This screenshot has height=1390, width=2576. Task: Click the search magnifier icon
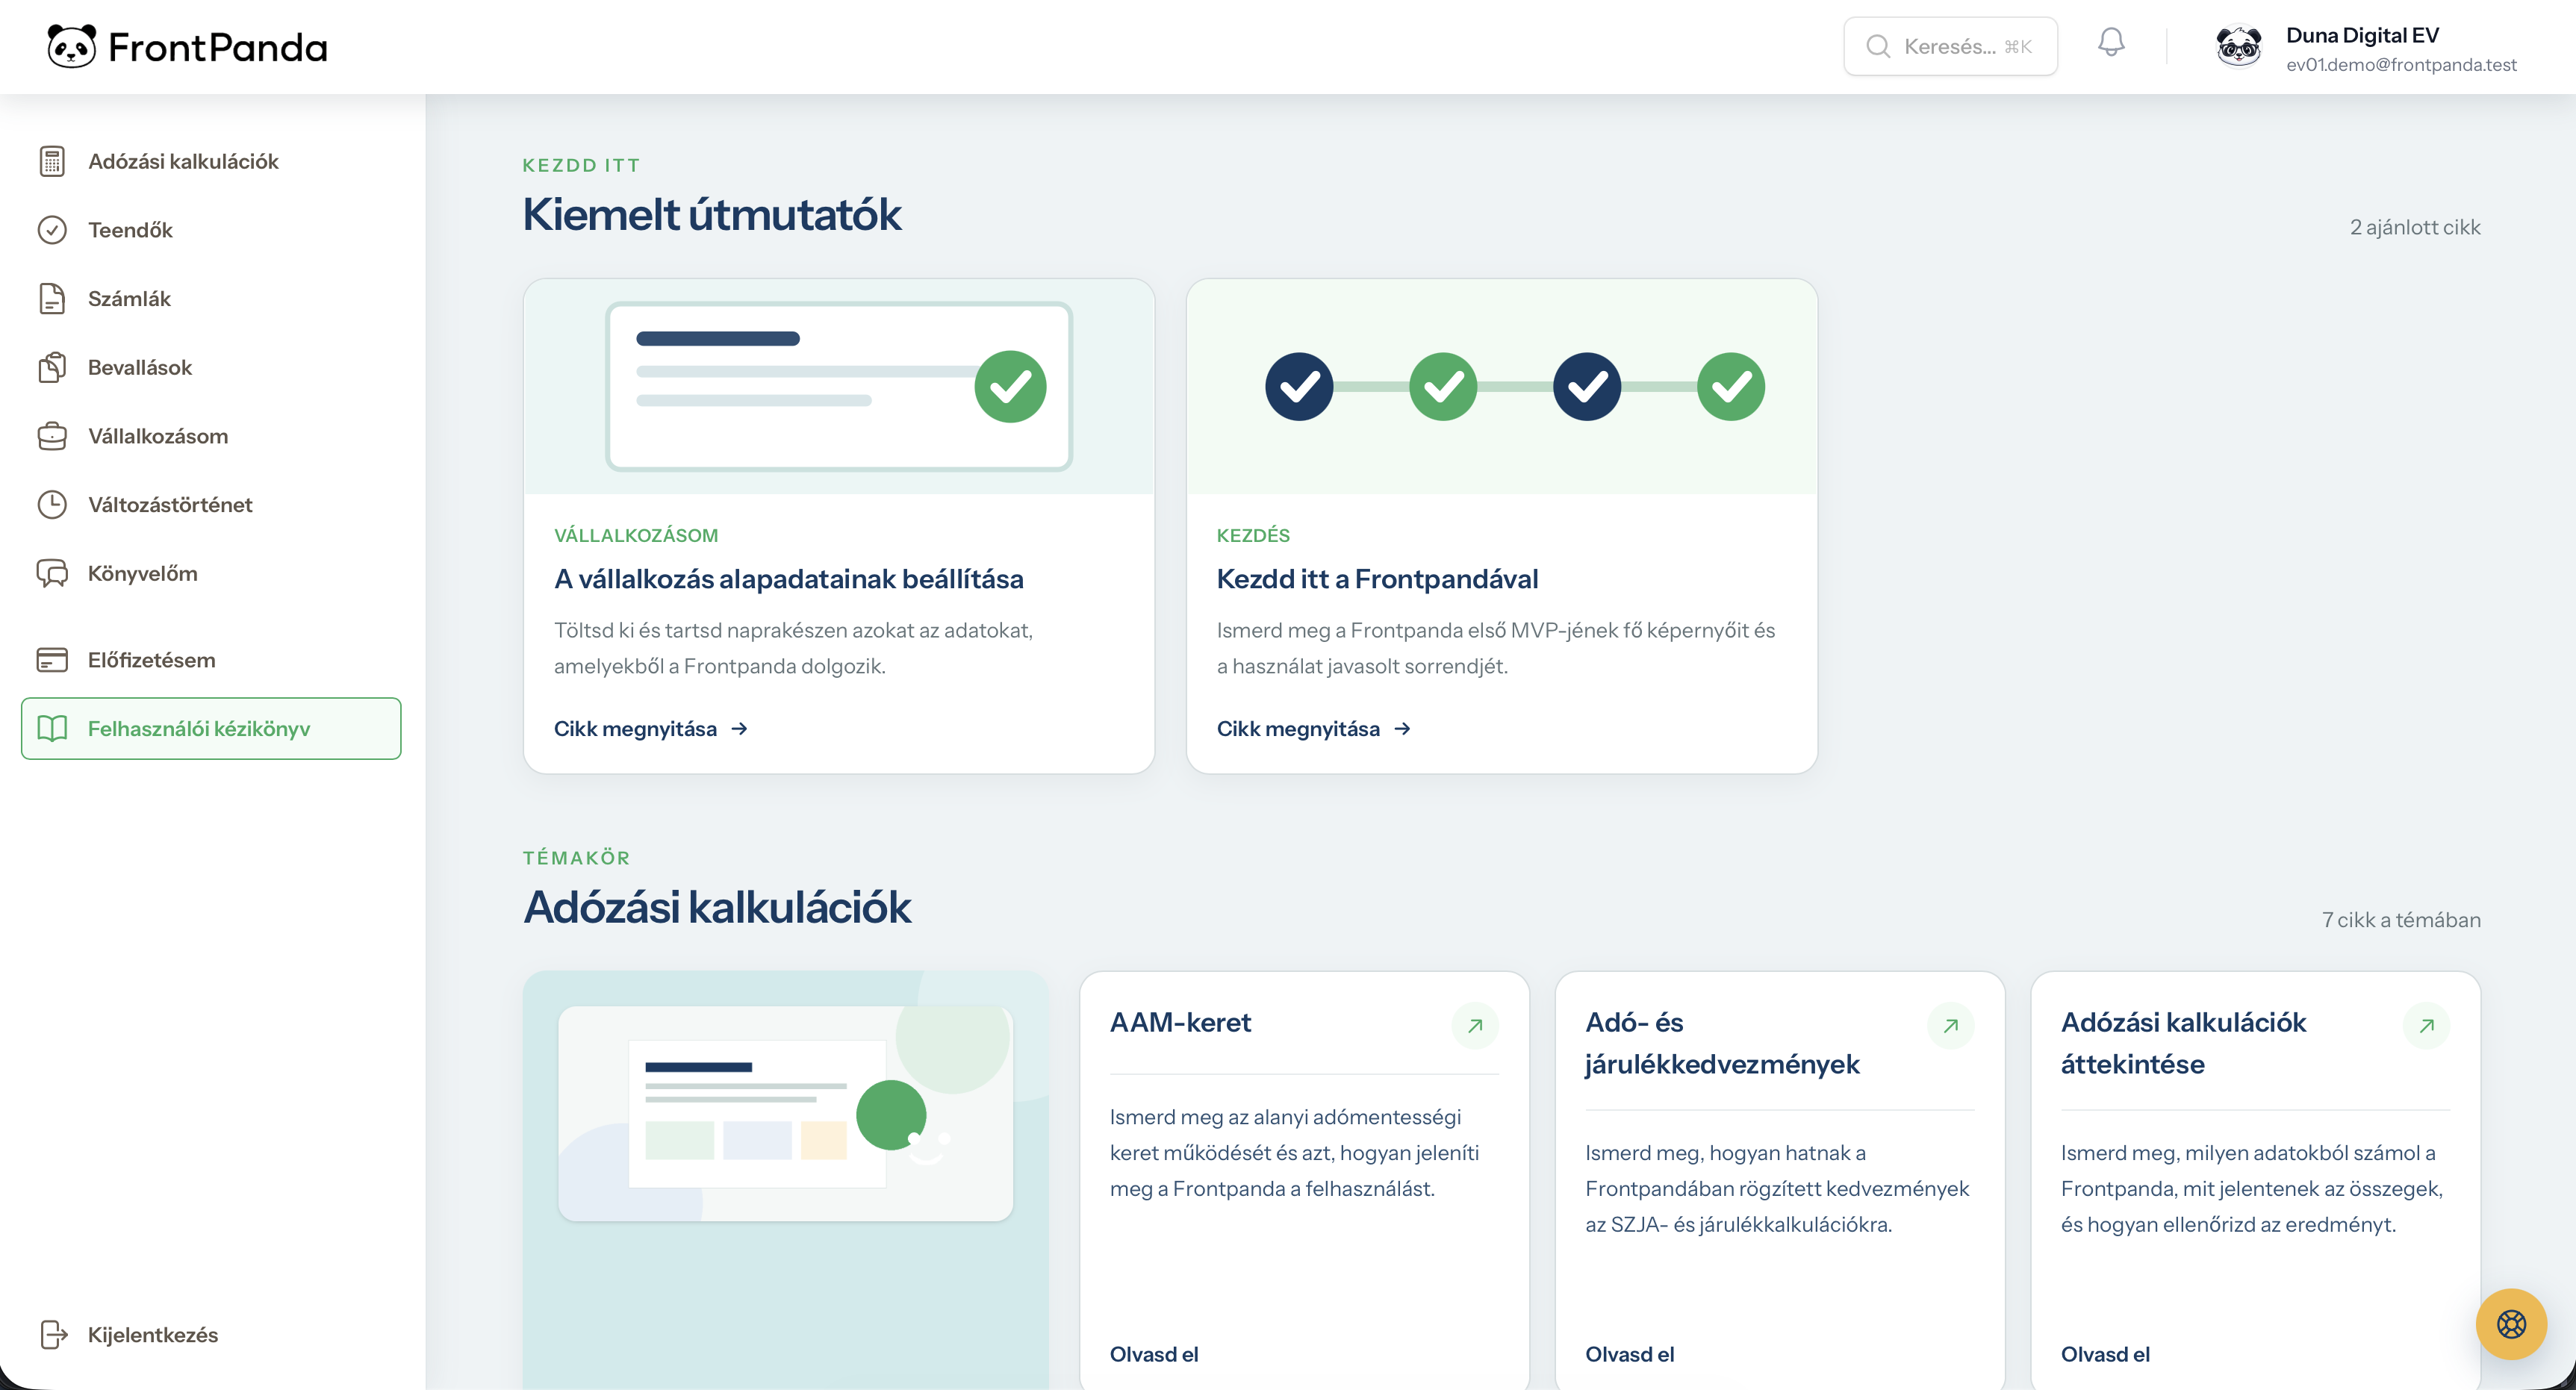point(1878,46)
